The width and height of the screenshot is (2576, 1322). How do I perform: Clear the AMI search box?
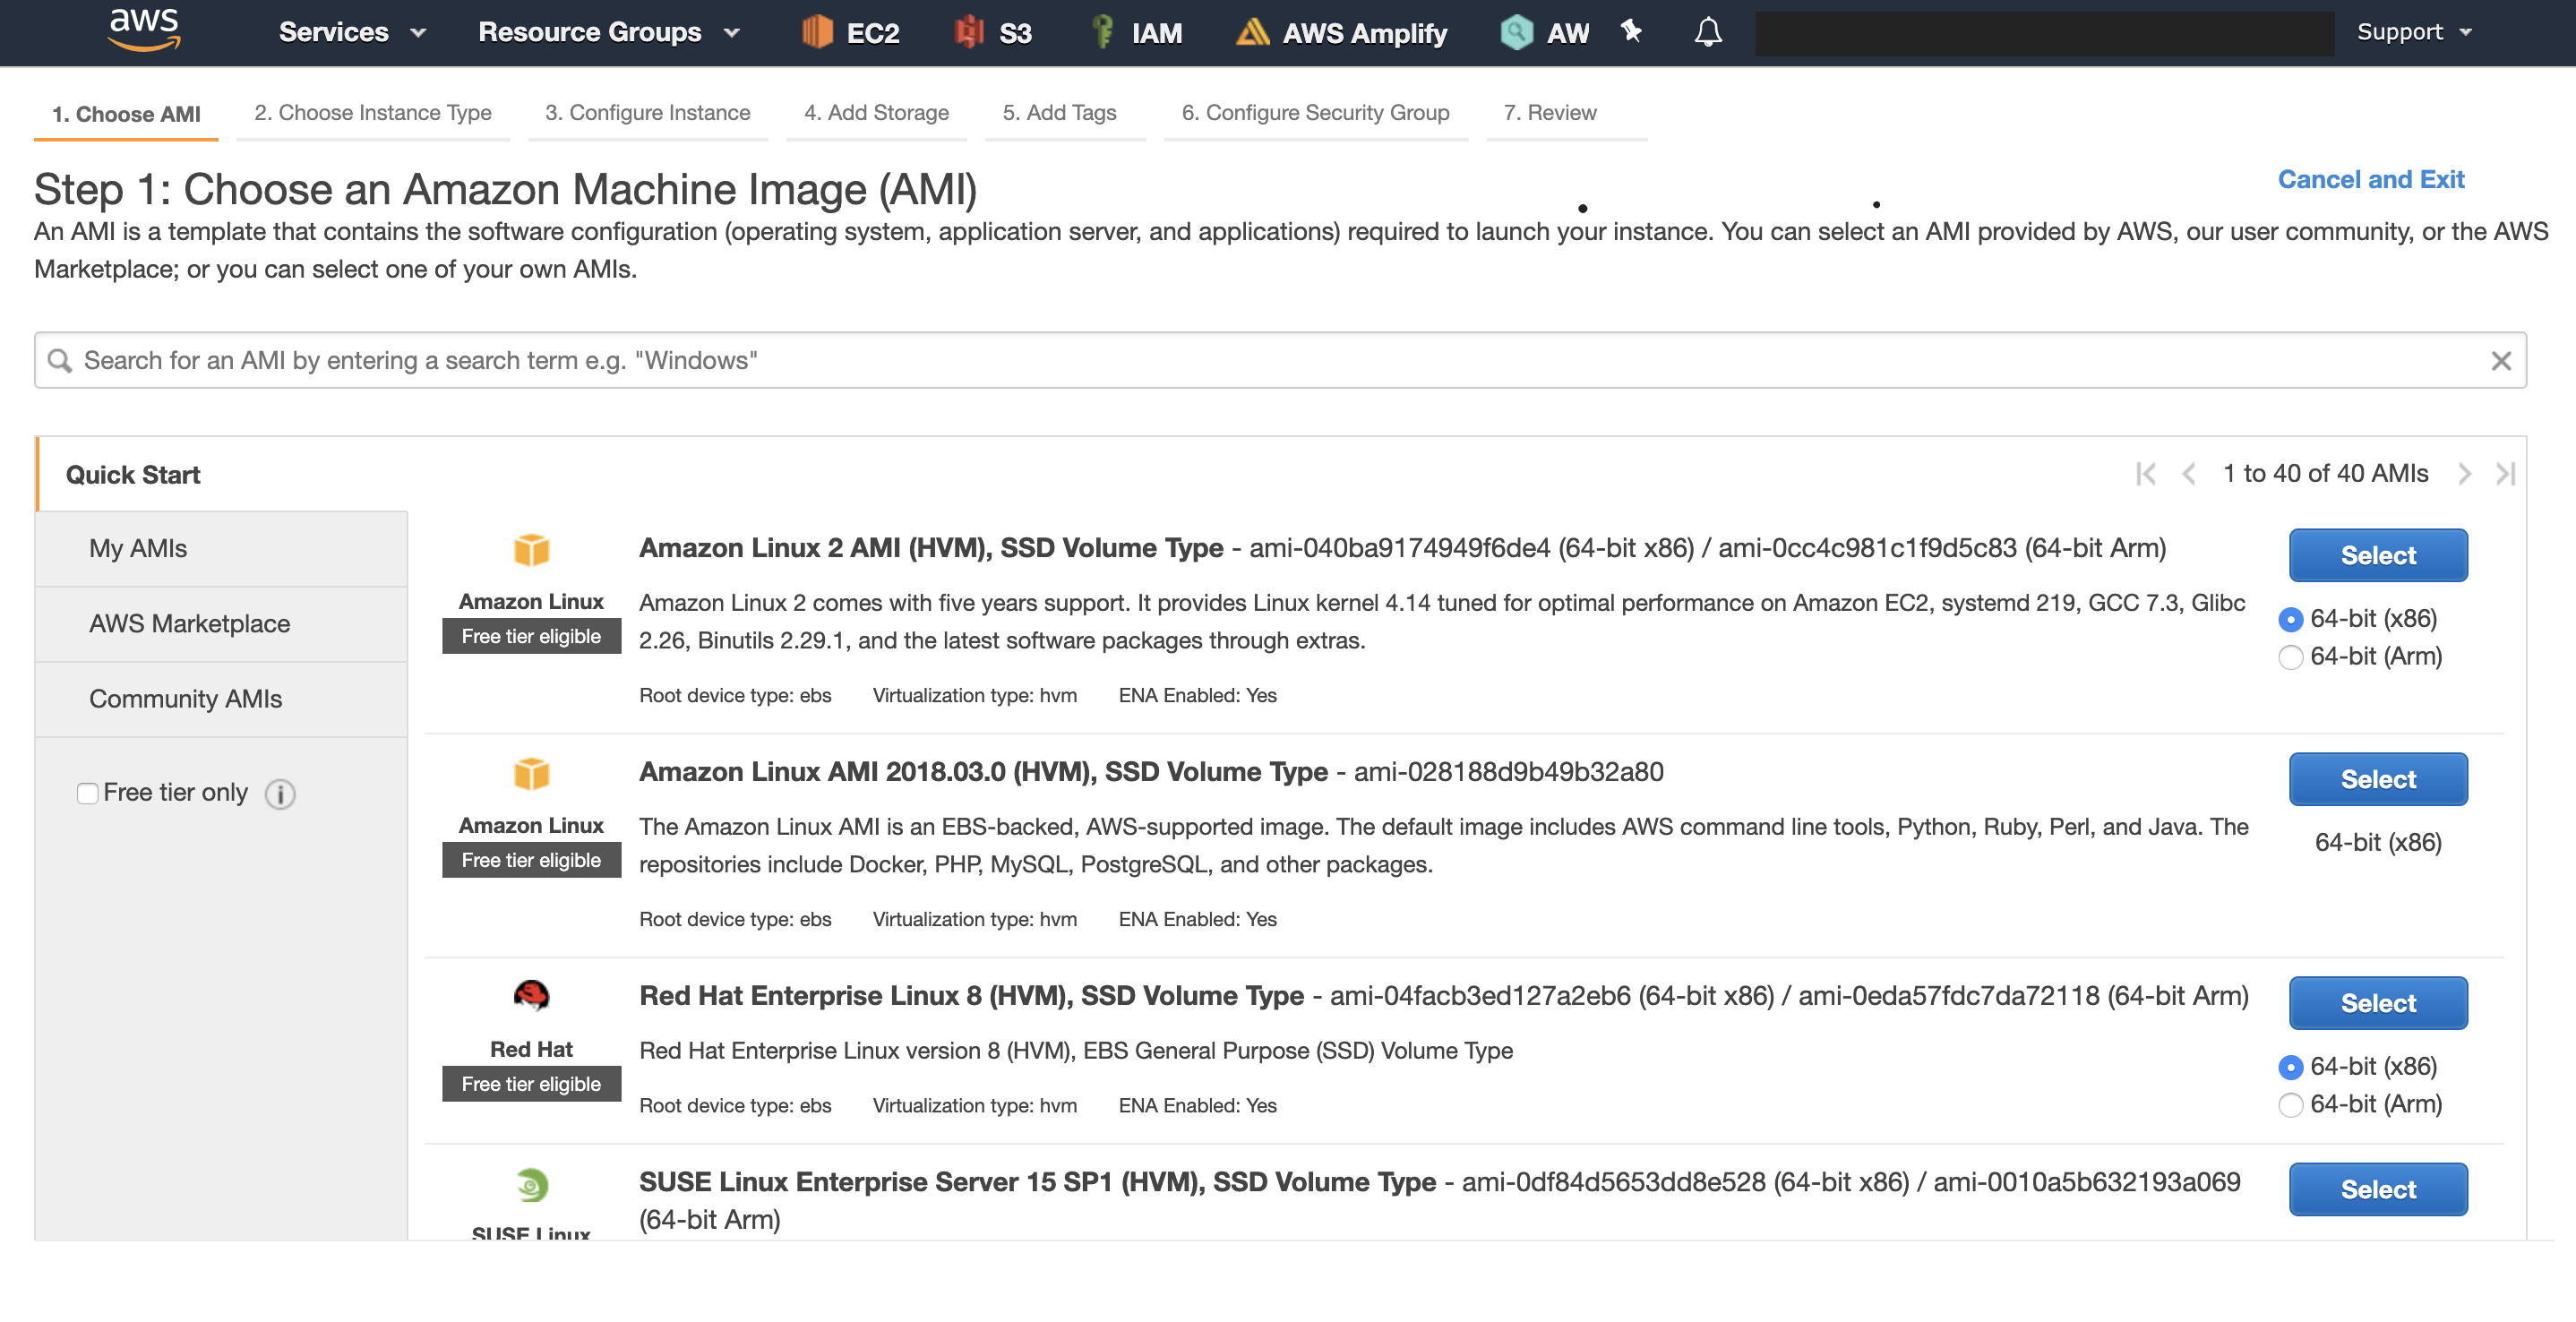(x=2500, y=360)
